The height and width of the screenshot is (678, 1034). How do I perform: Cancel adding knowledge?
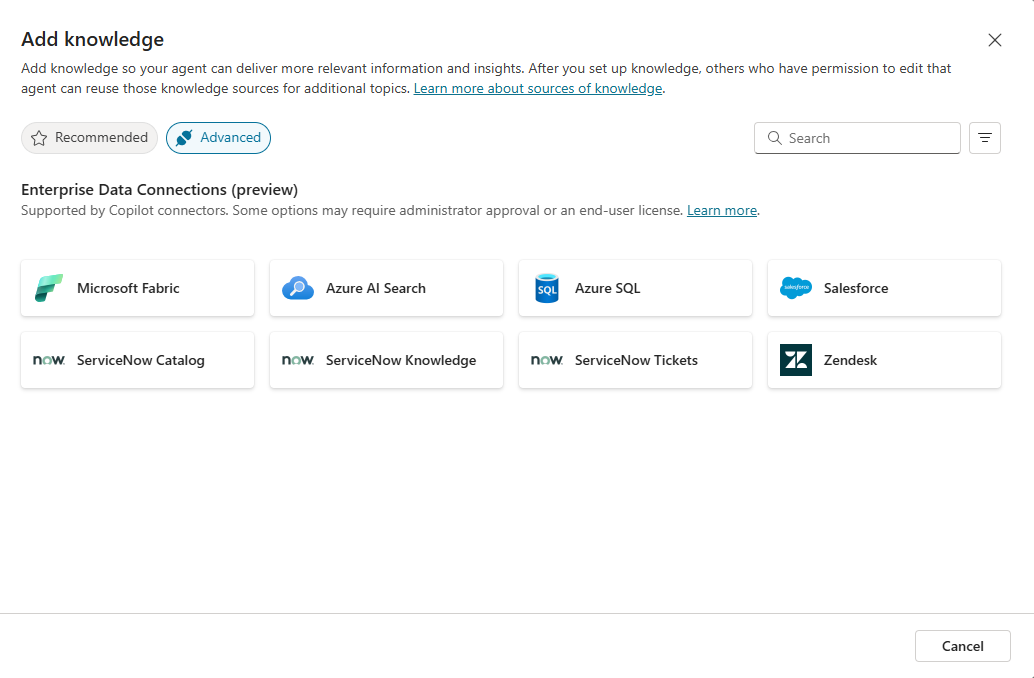pyautogui.click(x=962, y=646)
